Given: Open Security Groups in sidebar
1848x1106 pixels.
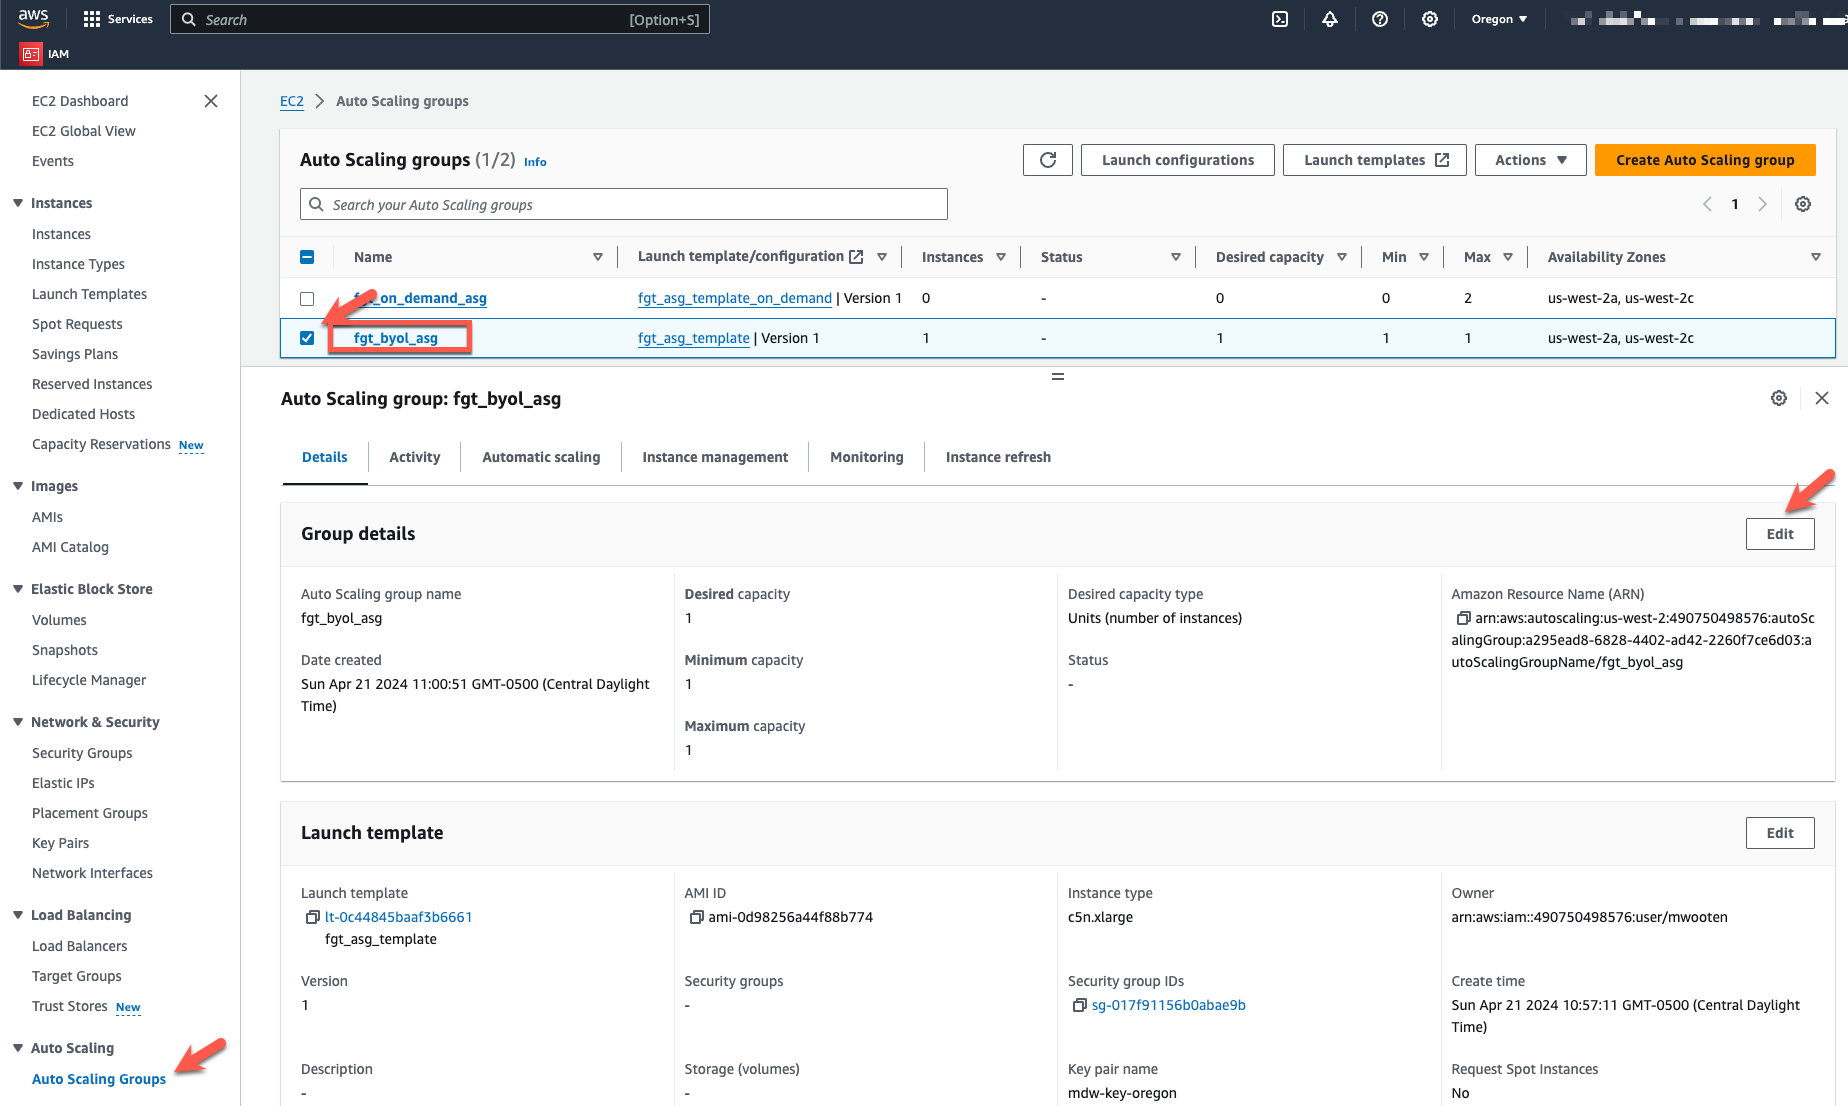Looking at the screenshot, I should pos(82,753).
